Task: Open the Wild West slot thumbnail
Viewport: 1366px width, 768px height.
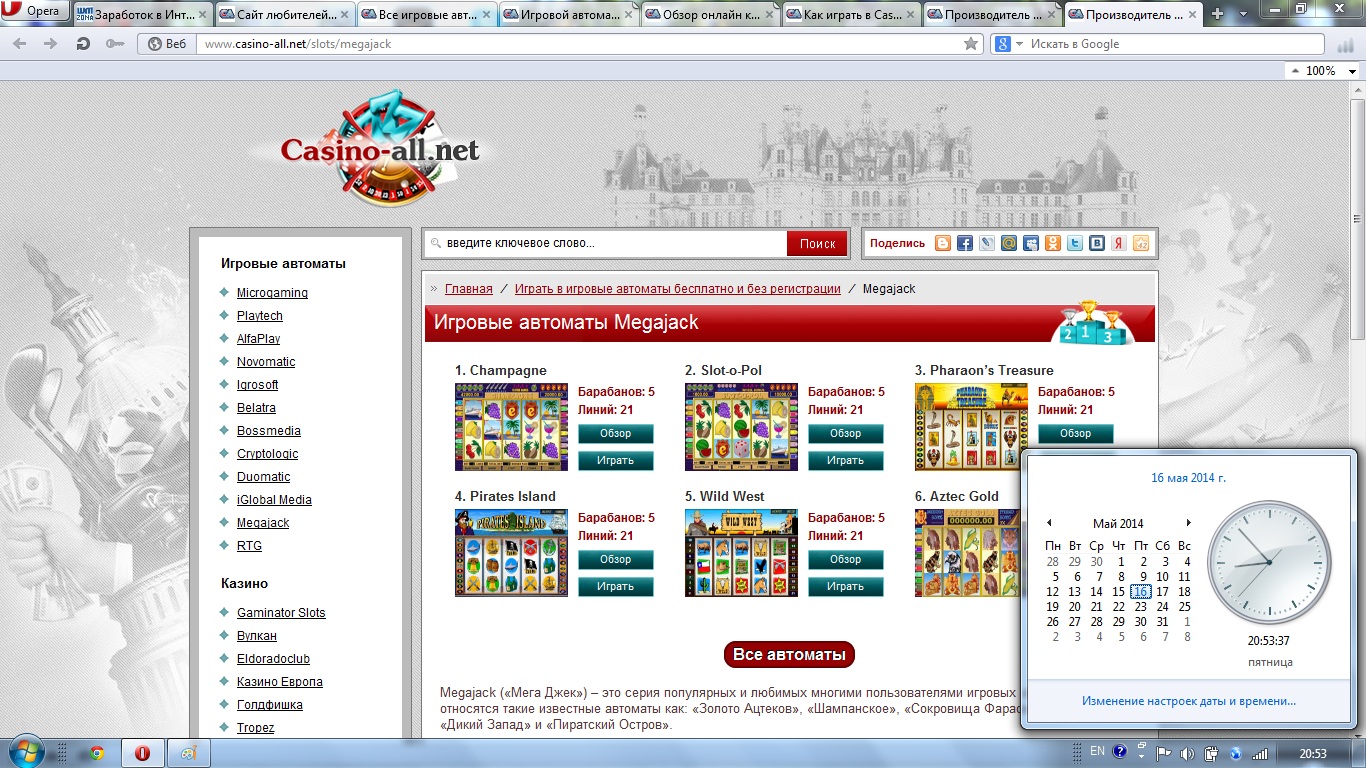Action: (741, 553)
